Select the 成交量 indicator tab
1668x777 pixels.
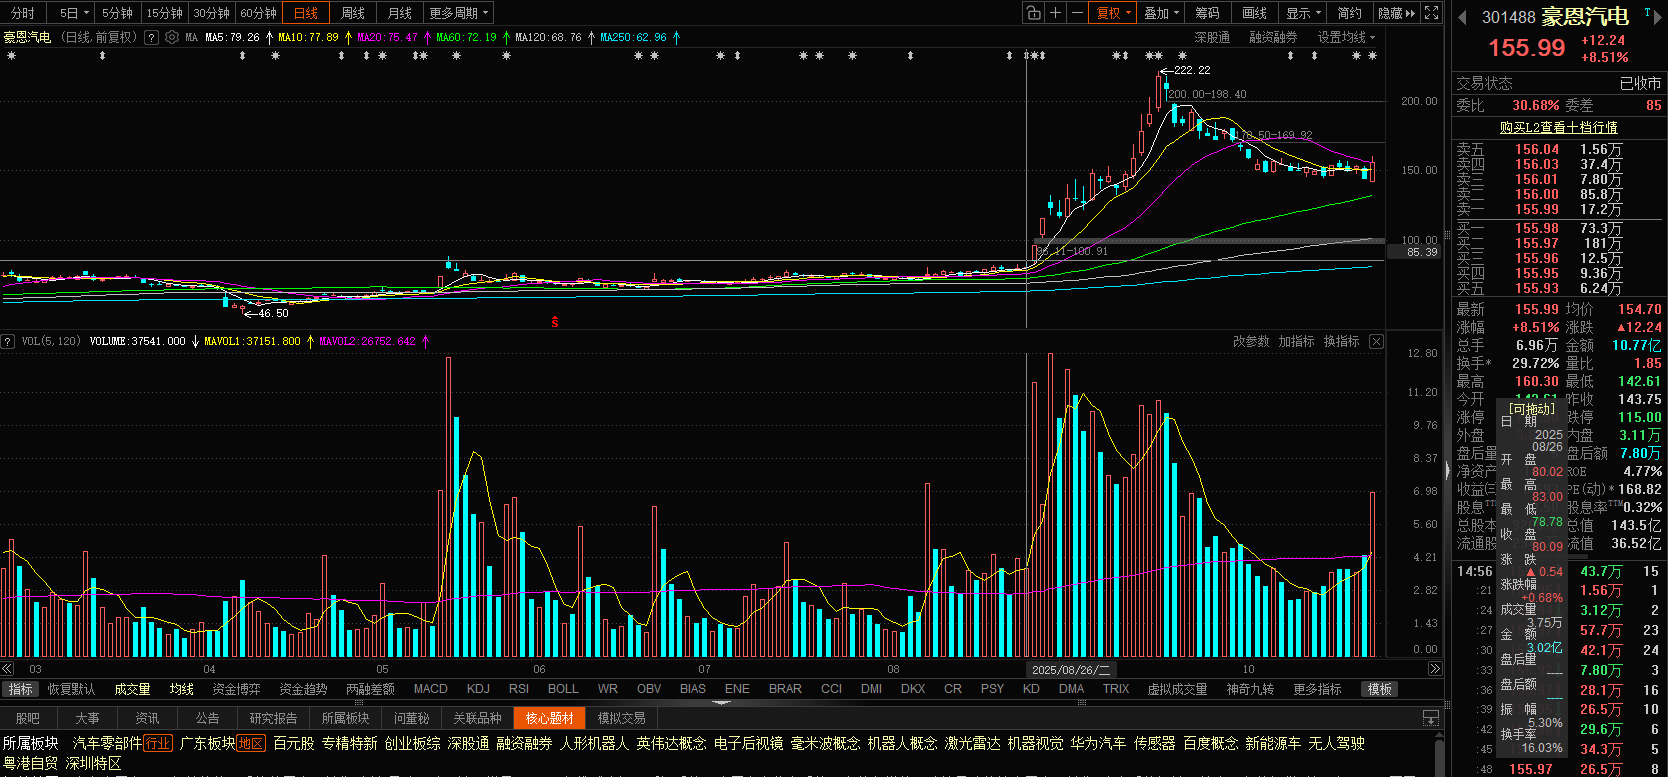click(132, 689)
